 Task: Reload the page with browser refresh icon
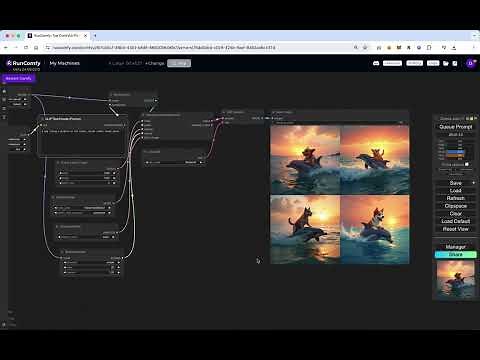coord(26,48)
